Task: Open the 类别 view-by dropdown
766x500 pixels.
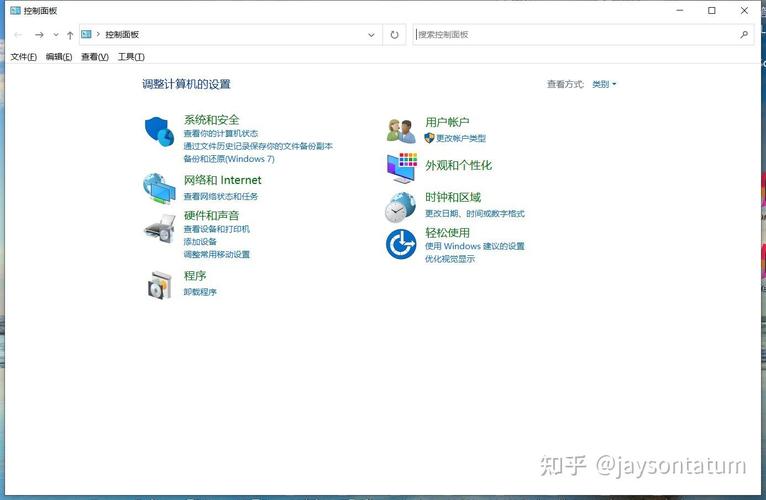Action: pos(604,84)
